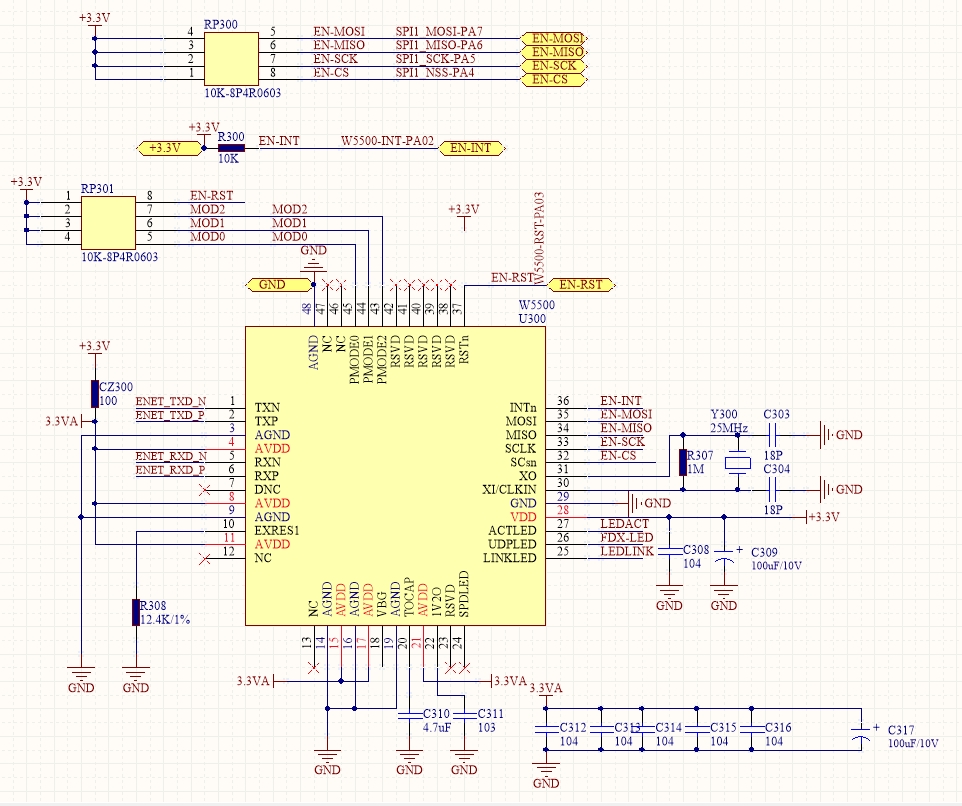Select the C310 capacitor symbol
Screen dimensions: 962x806
tap(409, 715)
